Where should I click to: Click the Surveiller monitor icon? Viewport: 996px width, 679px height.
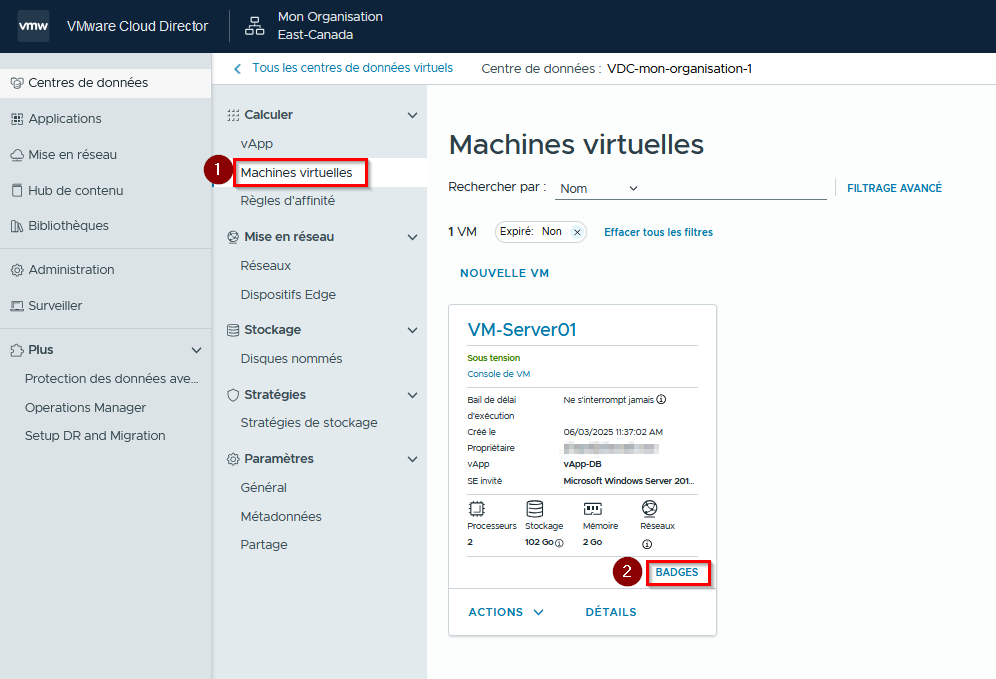pos(17,306)
